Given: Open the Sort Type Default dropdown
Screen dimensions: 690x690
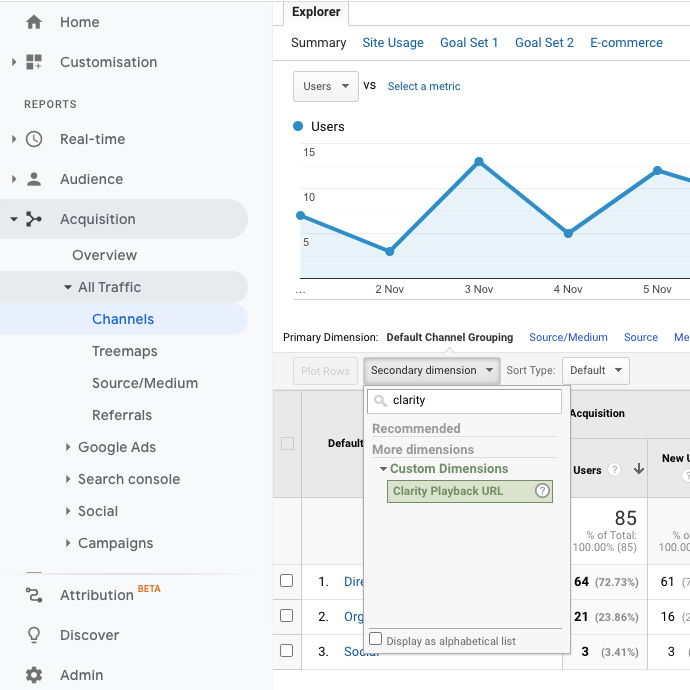Looking at the screenshot, I should (596, 371).
